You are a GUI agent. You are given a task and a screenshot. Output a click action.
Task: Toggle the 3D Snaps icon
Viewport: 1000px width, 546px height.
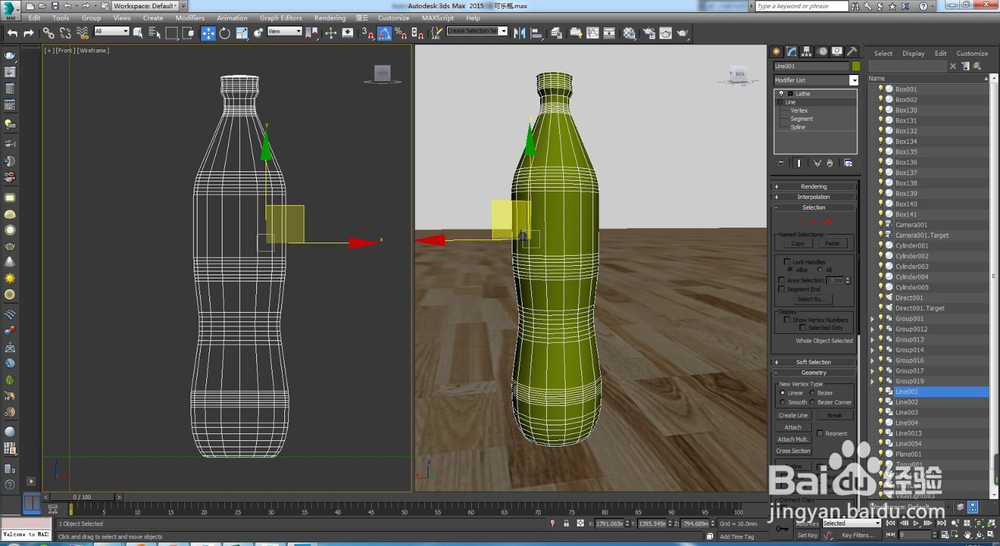point(367,33)
